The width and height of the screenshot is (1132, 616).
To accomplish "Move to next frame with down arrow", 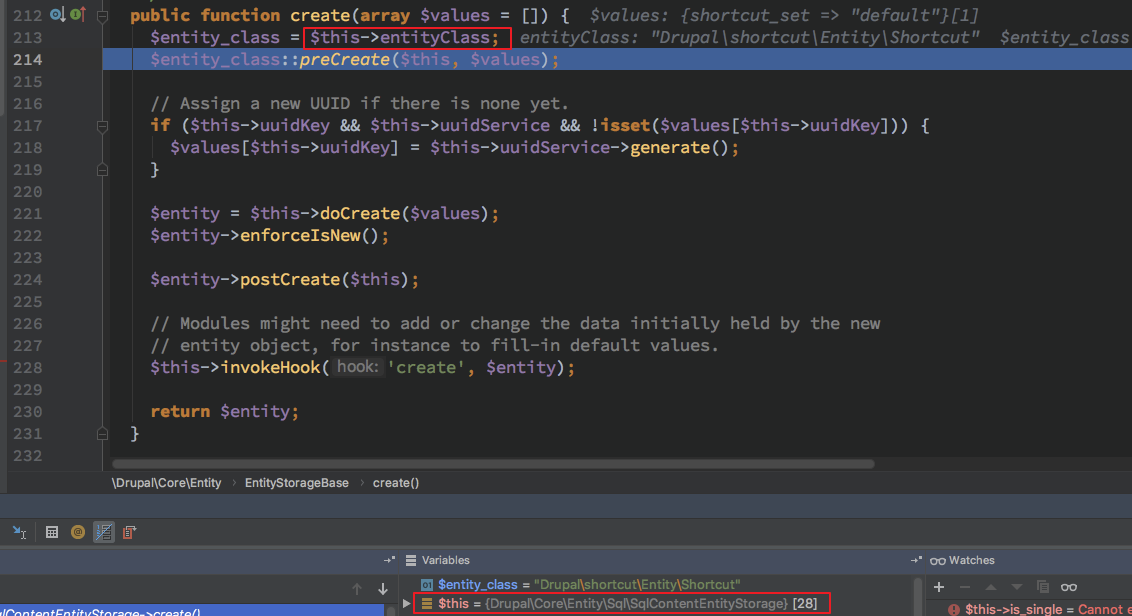I will click(382, 589).
